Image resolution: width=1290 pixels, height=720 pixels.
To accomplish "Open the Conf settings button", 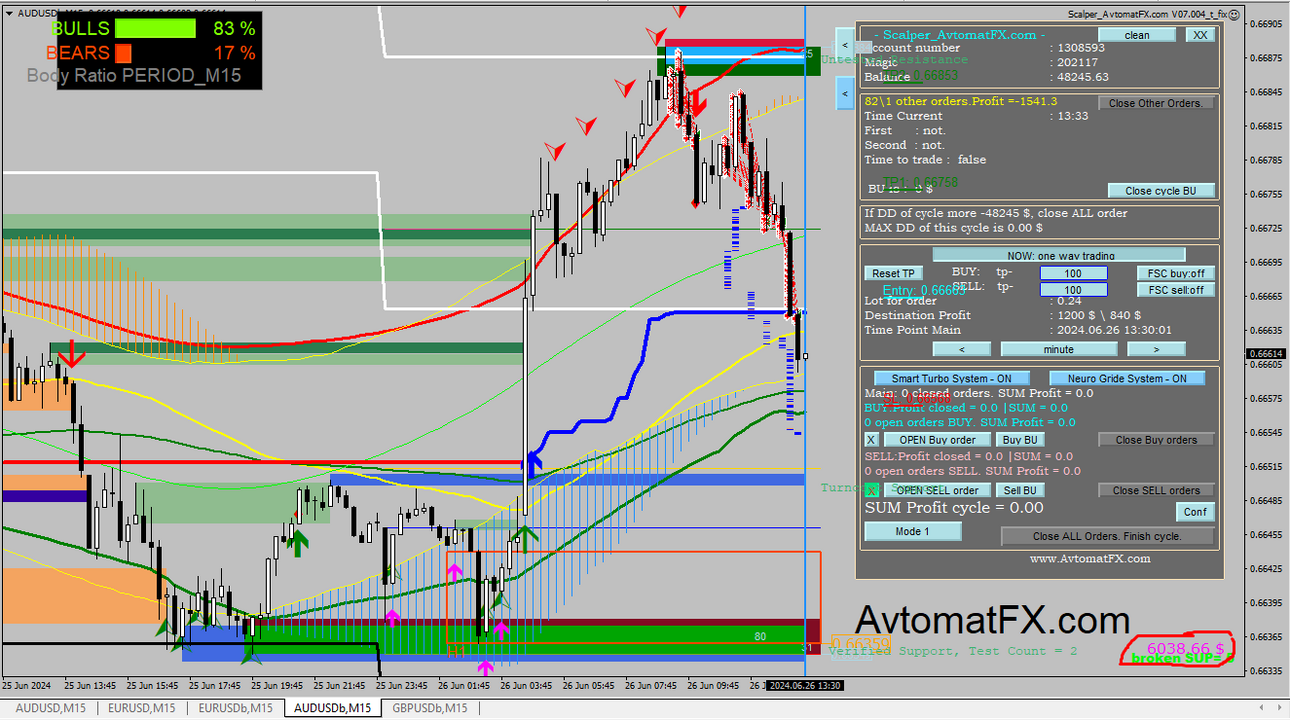I will (x=1195, y=512).
